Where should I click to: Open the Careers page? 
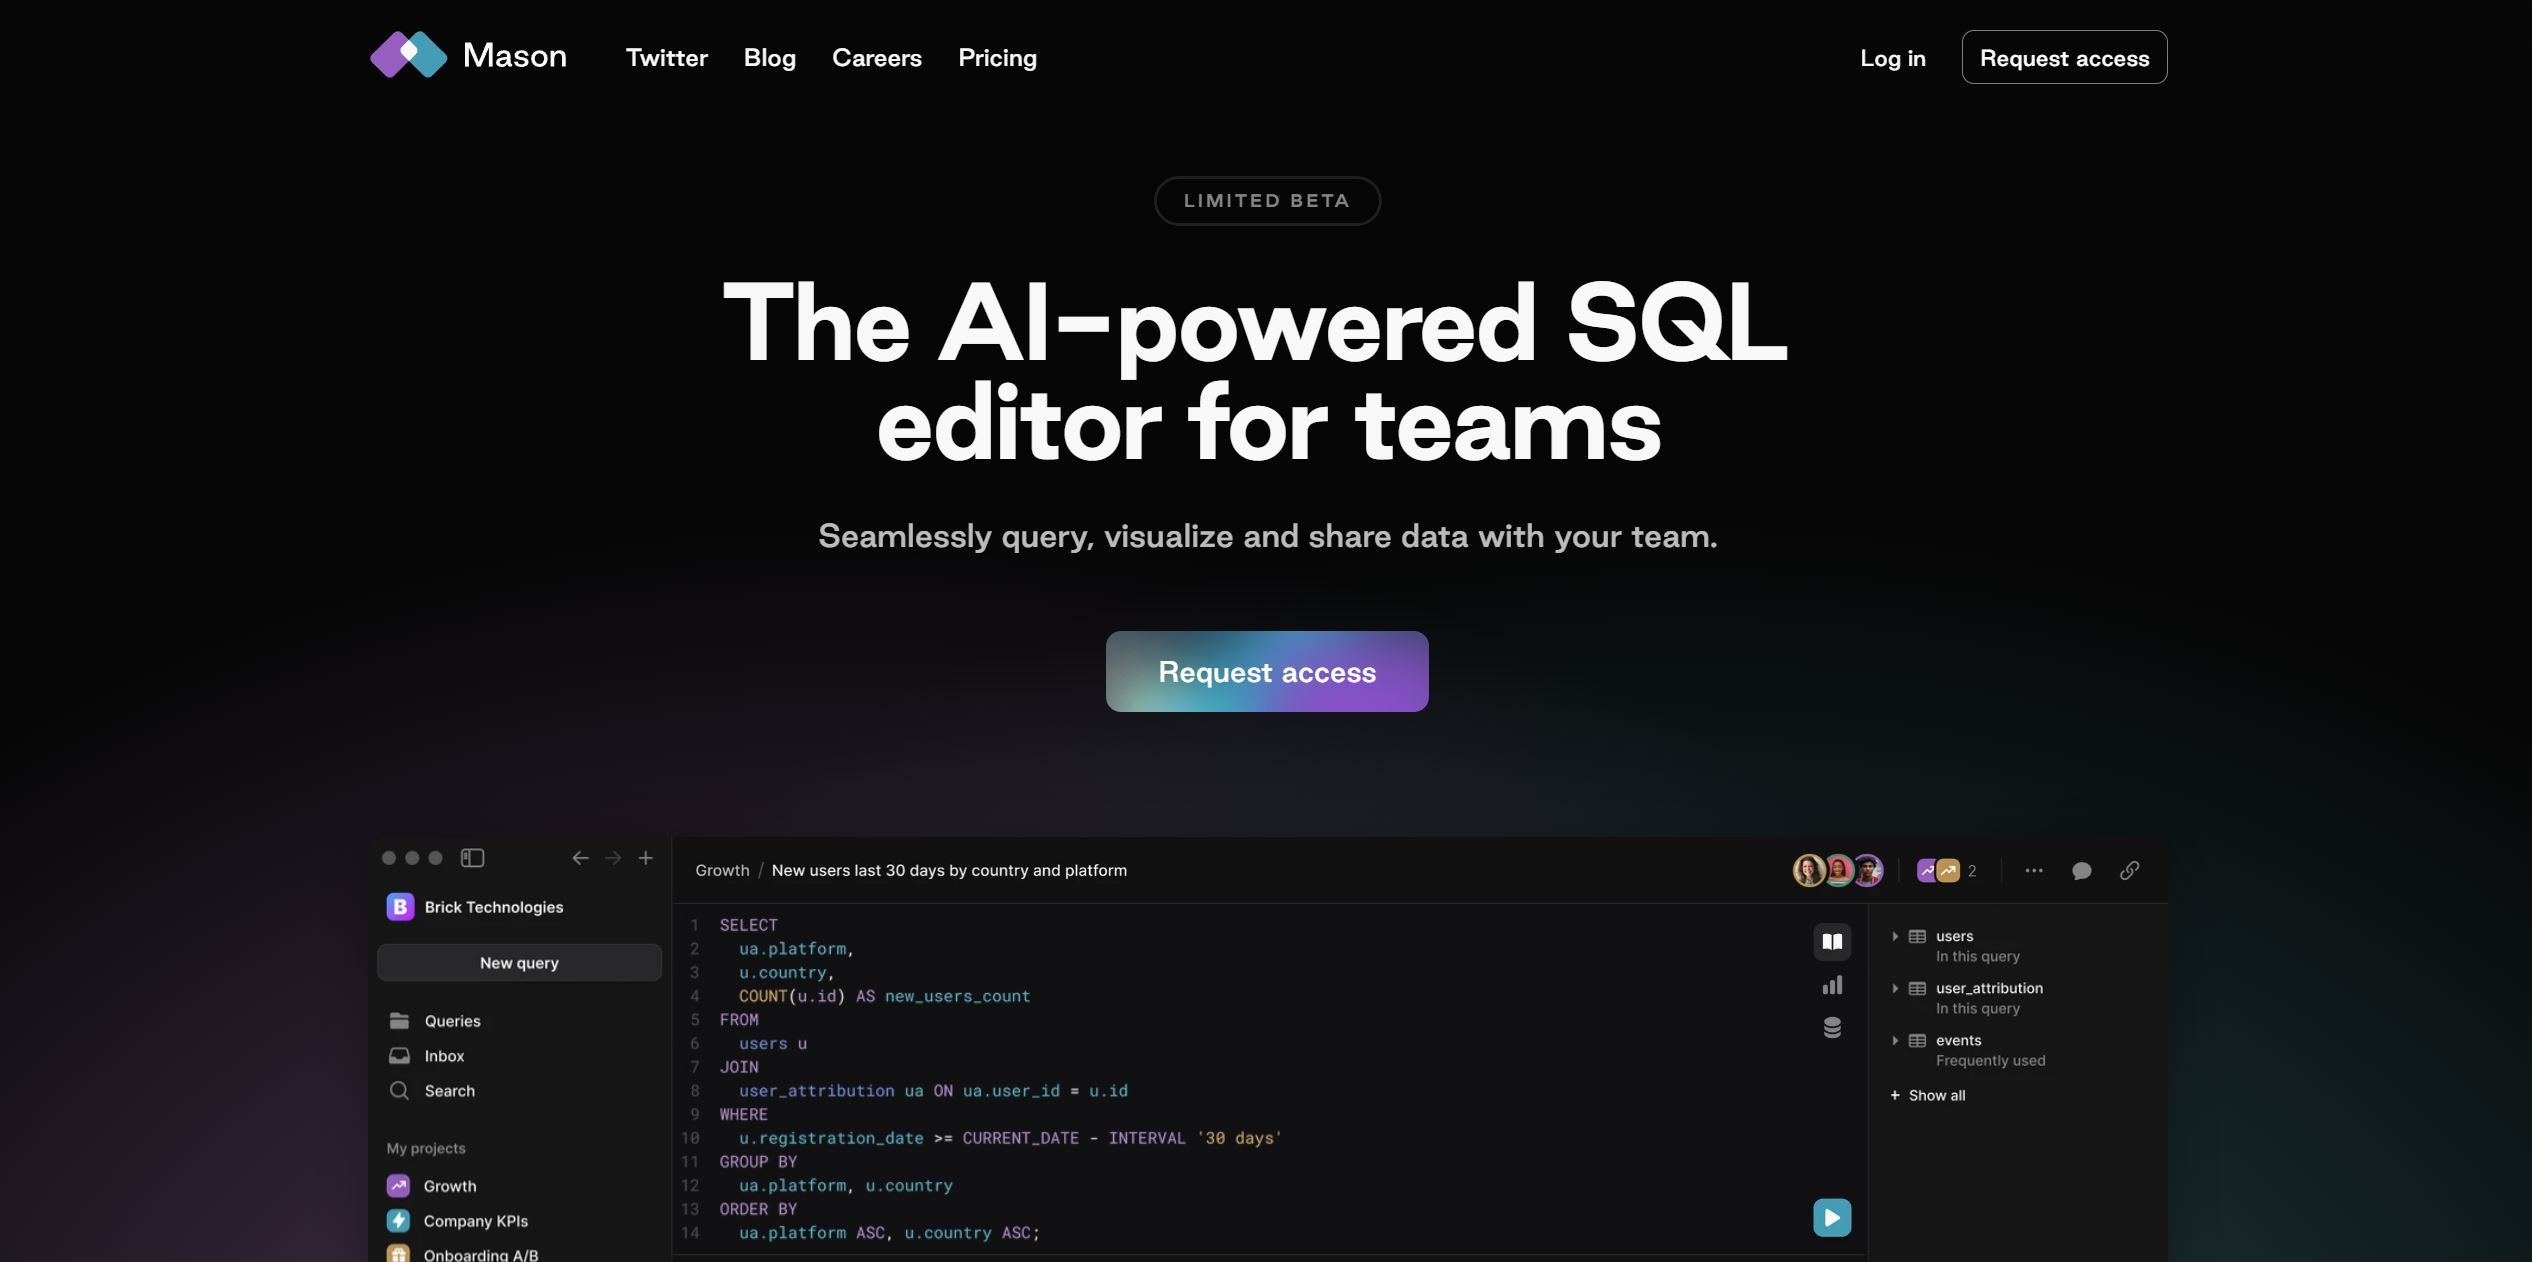(876, 58)
